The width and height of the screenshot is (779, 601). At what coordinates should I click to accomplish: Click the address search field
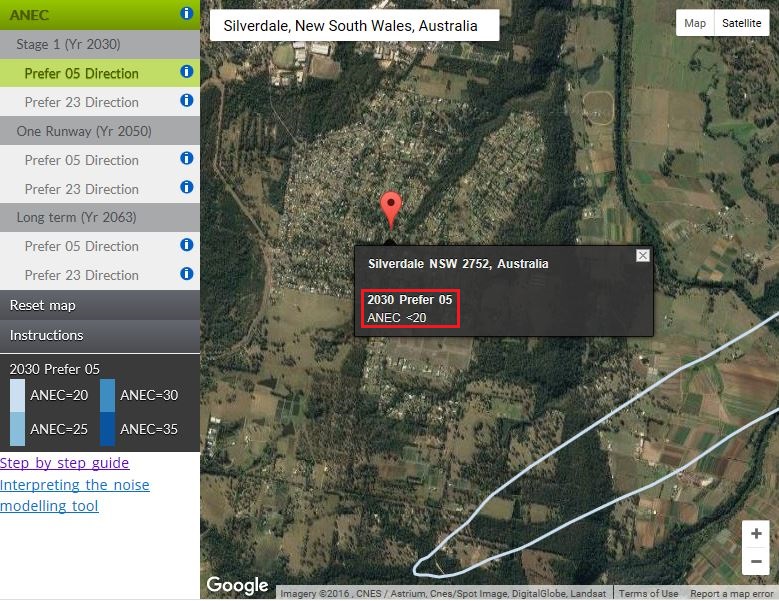(355, 25)
